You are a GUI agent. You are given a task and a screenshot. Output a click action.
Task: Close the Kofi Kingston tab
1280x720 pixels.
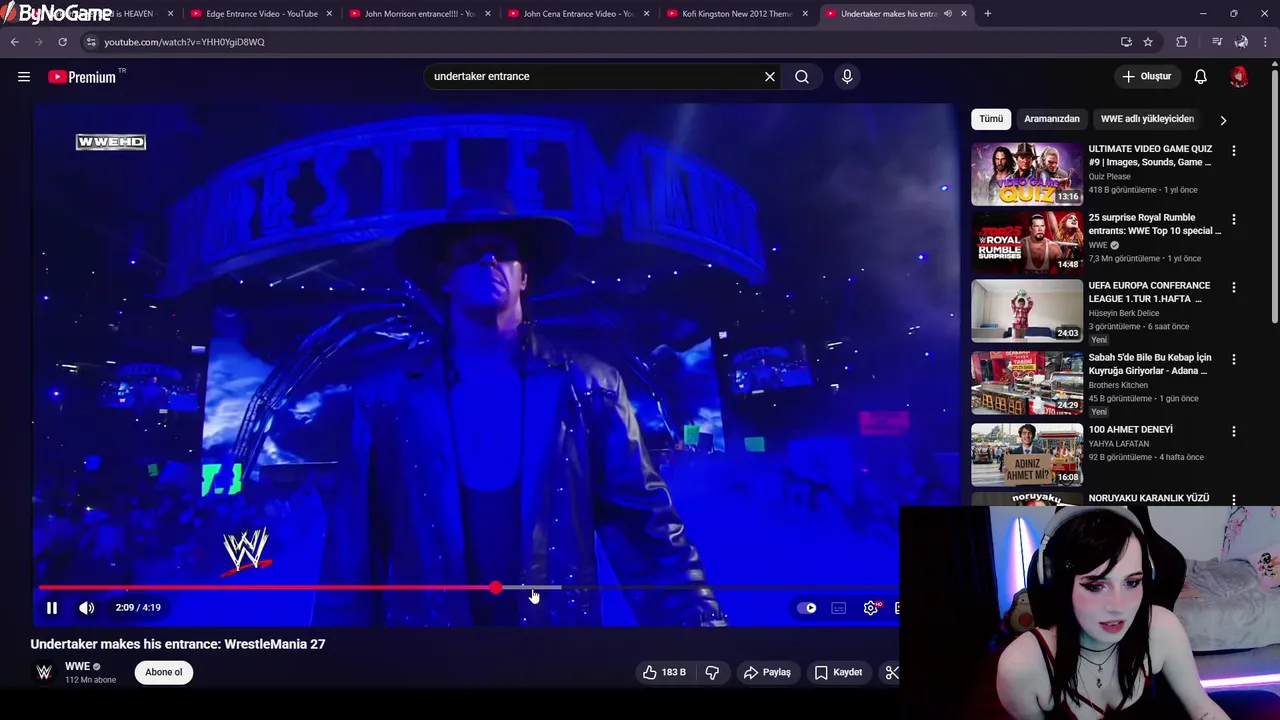(805, 14)
